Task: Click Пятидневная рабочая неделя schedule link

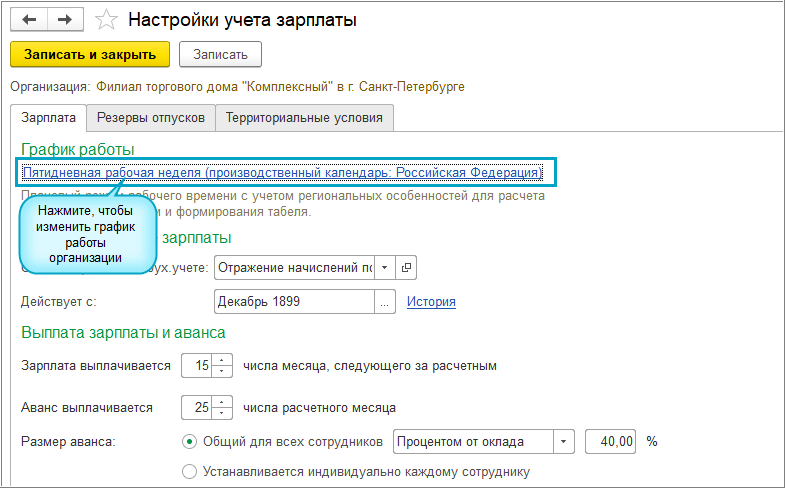Action: [282, 172]
